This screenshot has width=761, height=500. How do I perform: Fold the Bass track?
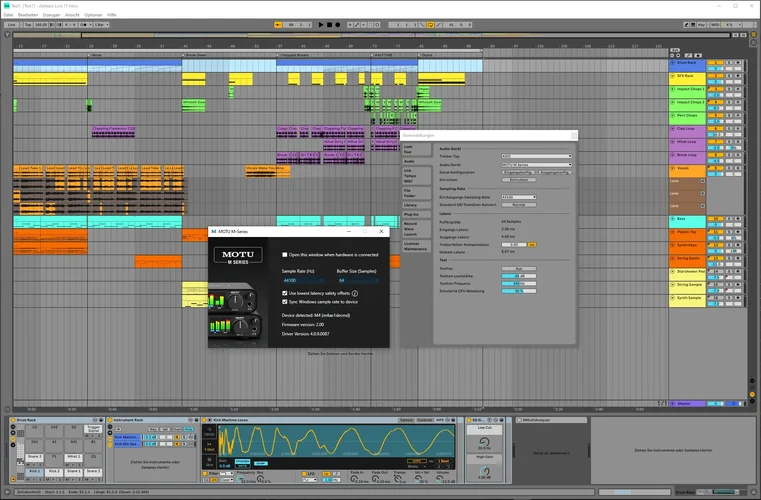(673, 219)
